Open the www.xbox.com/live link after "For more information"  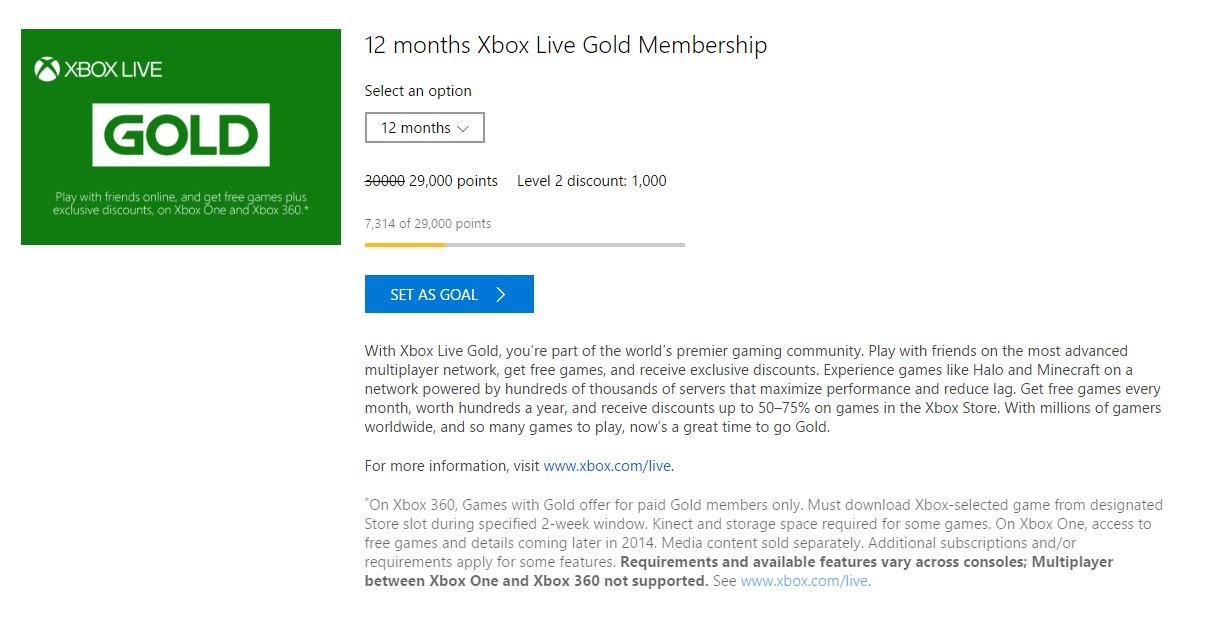(x=607, y=466)
